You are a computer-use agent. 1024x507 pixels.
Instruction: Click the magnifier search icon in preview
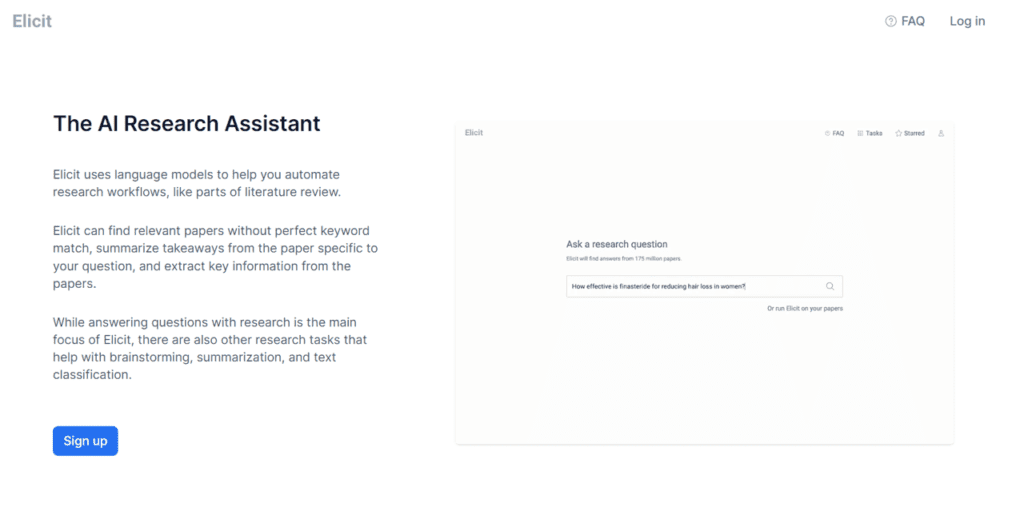829,286
